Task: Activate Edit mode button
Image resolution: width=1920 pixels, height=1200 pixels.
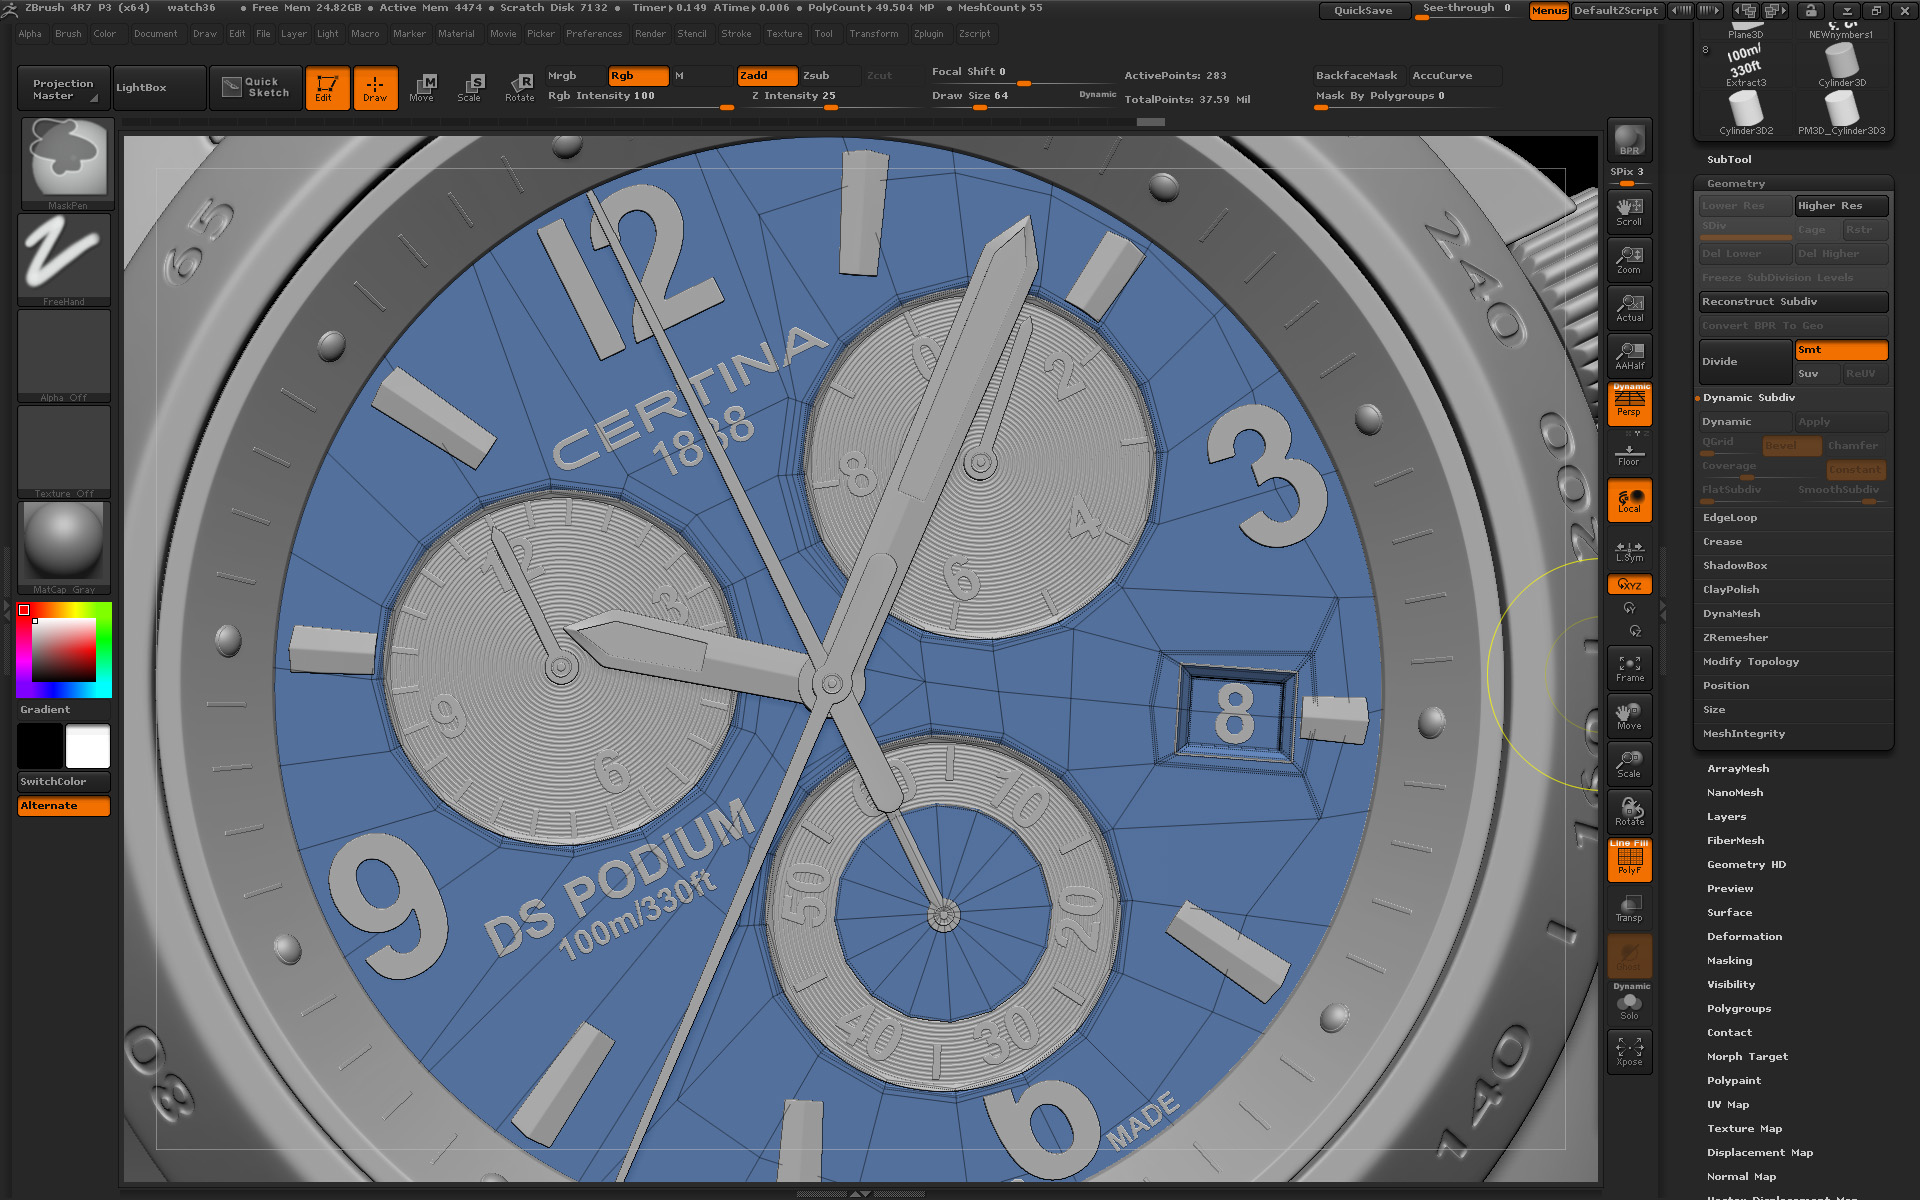Action: tap(327, 87)
